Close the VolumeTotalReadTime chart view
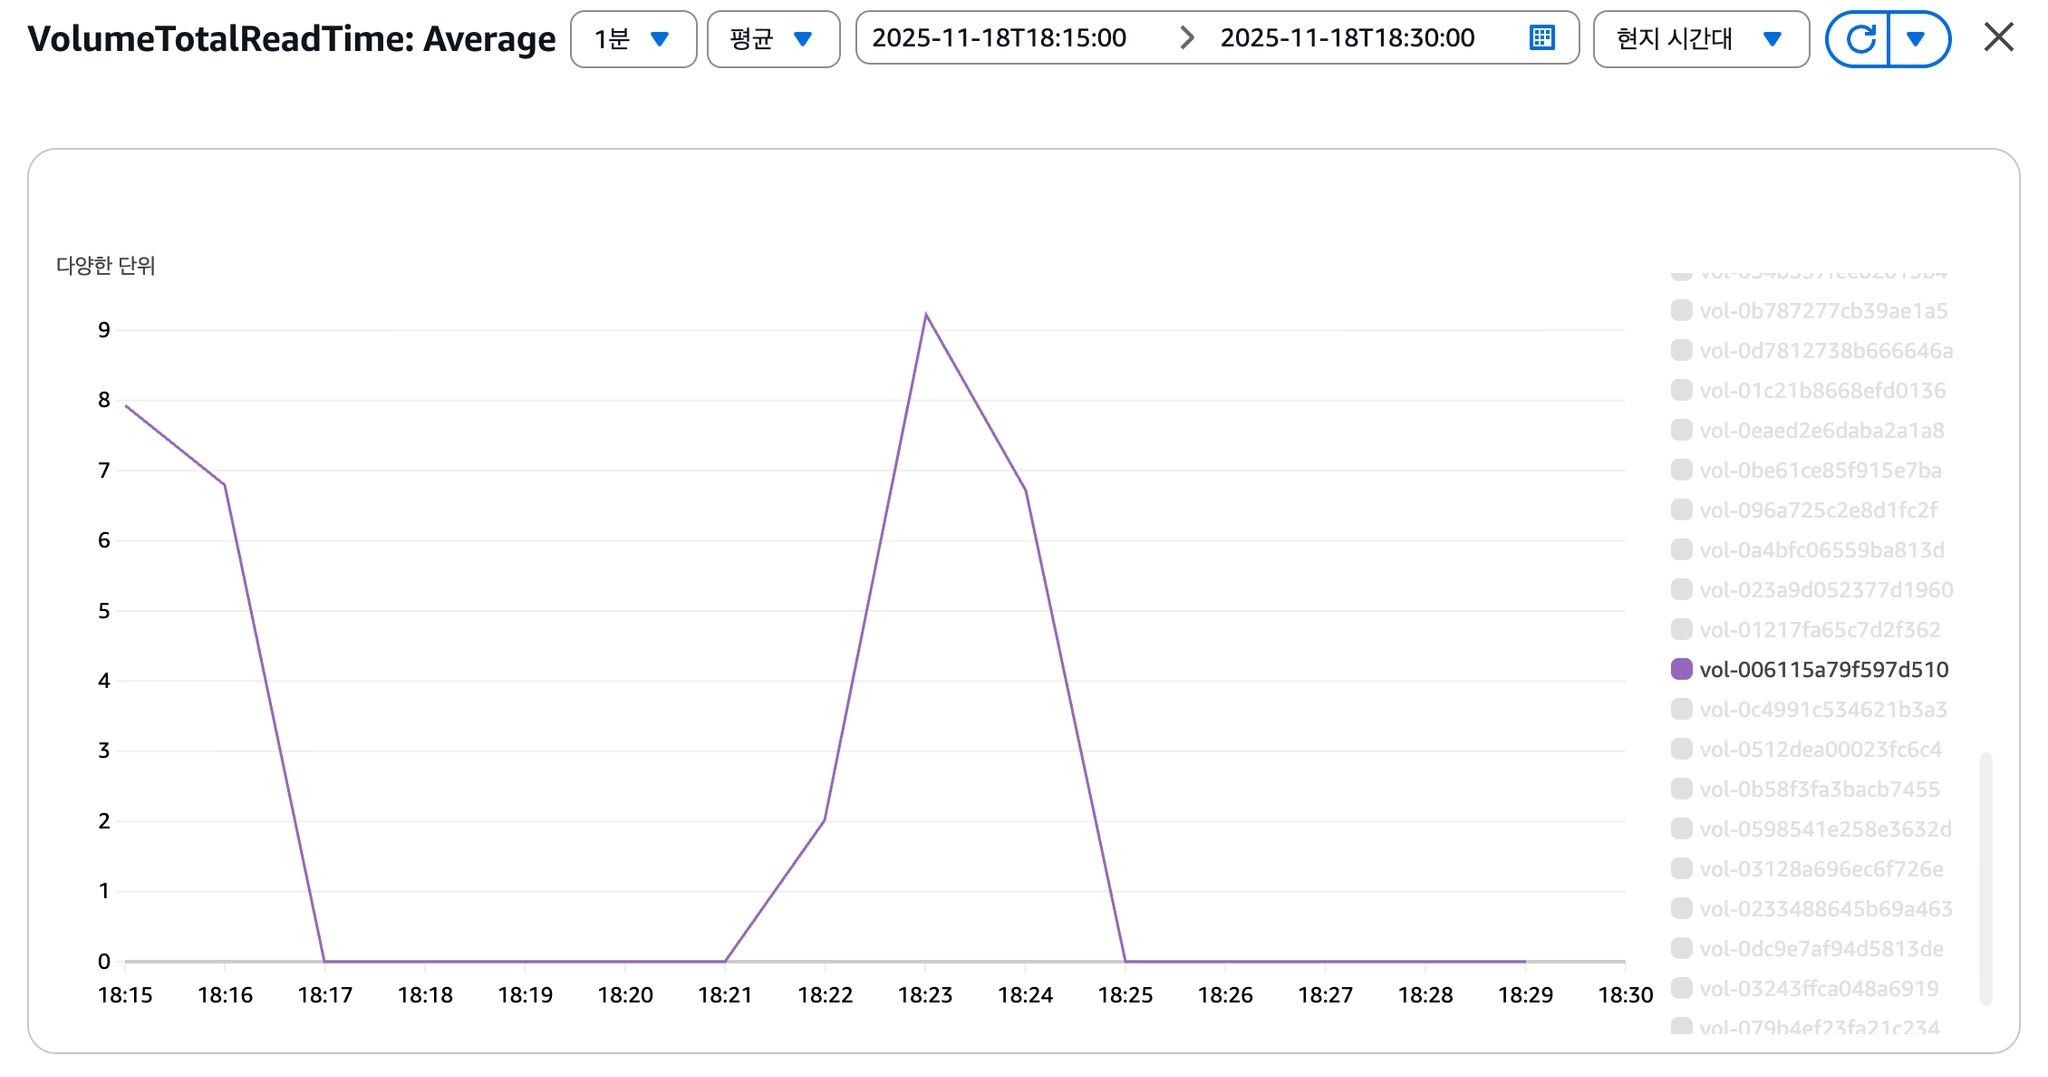The height and width of the screenshot is (1077, 2048). (x=1998, y=38)
